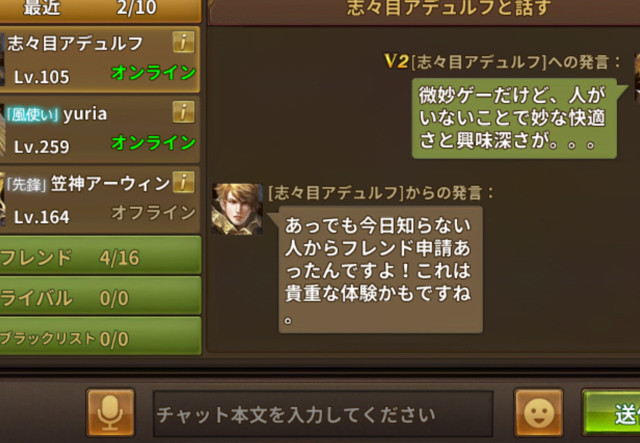Select 笠神アーウィン Lv.164 offline contact
The width and height of the screenshot is (640, 443).
pyautogui.click(x=100, y=200)
